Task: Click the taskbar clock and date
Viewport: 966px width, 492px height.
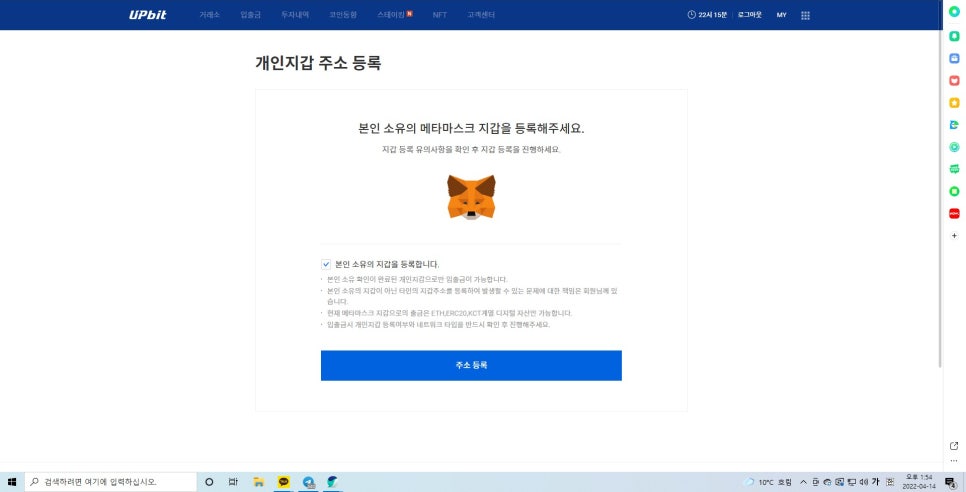Action: point(917,482)
